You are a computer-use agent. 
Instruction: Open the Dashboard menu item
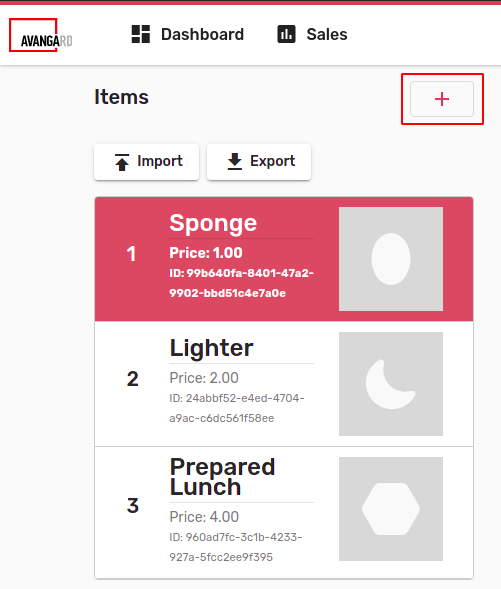tap(188, 34)
